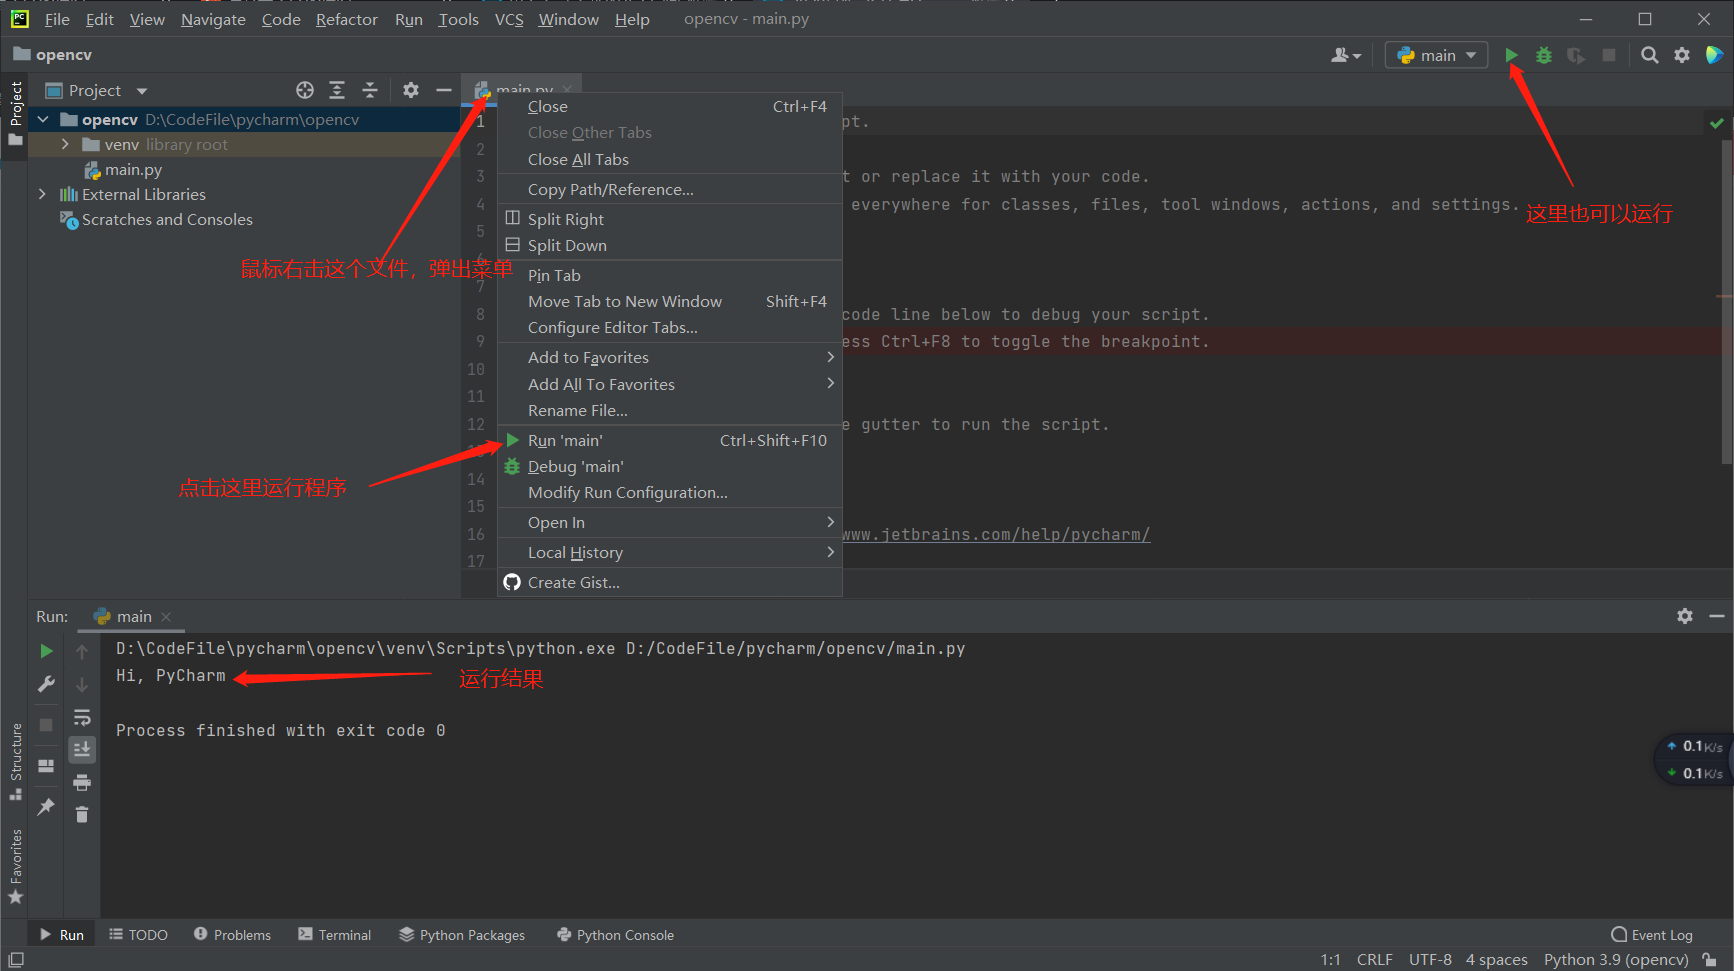
Task: Click Run 'main' in context menu
Action: (670, 440)
